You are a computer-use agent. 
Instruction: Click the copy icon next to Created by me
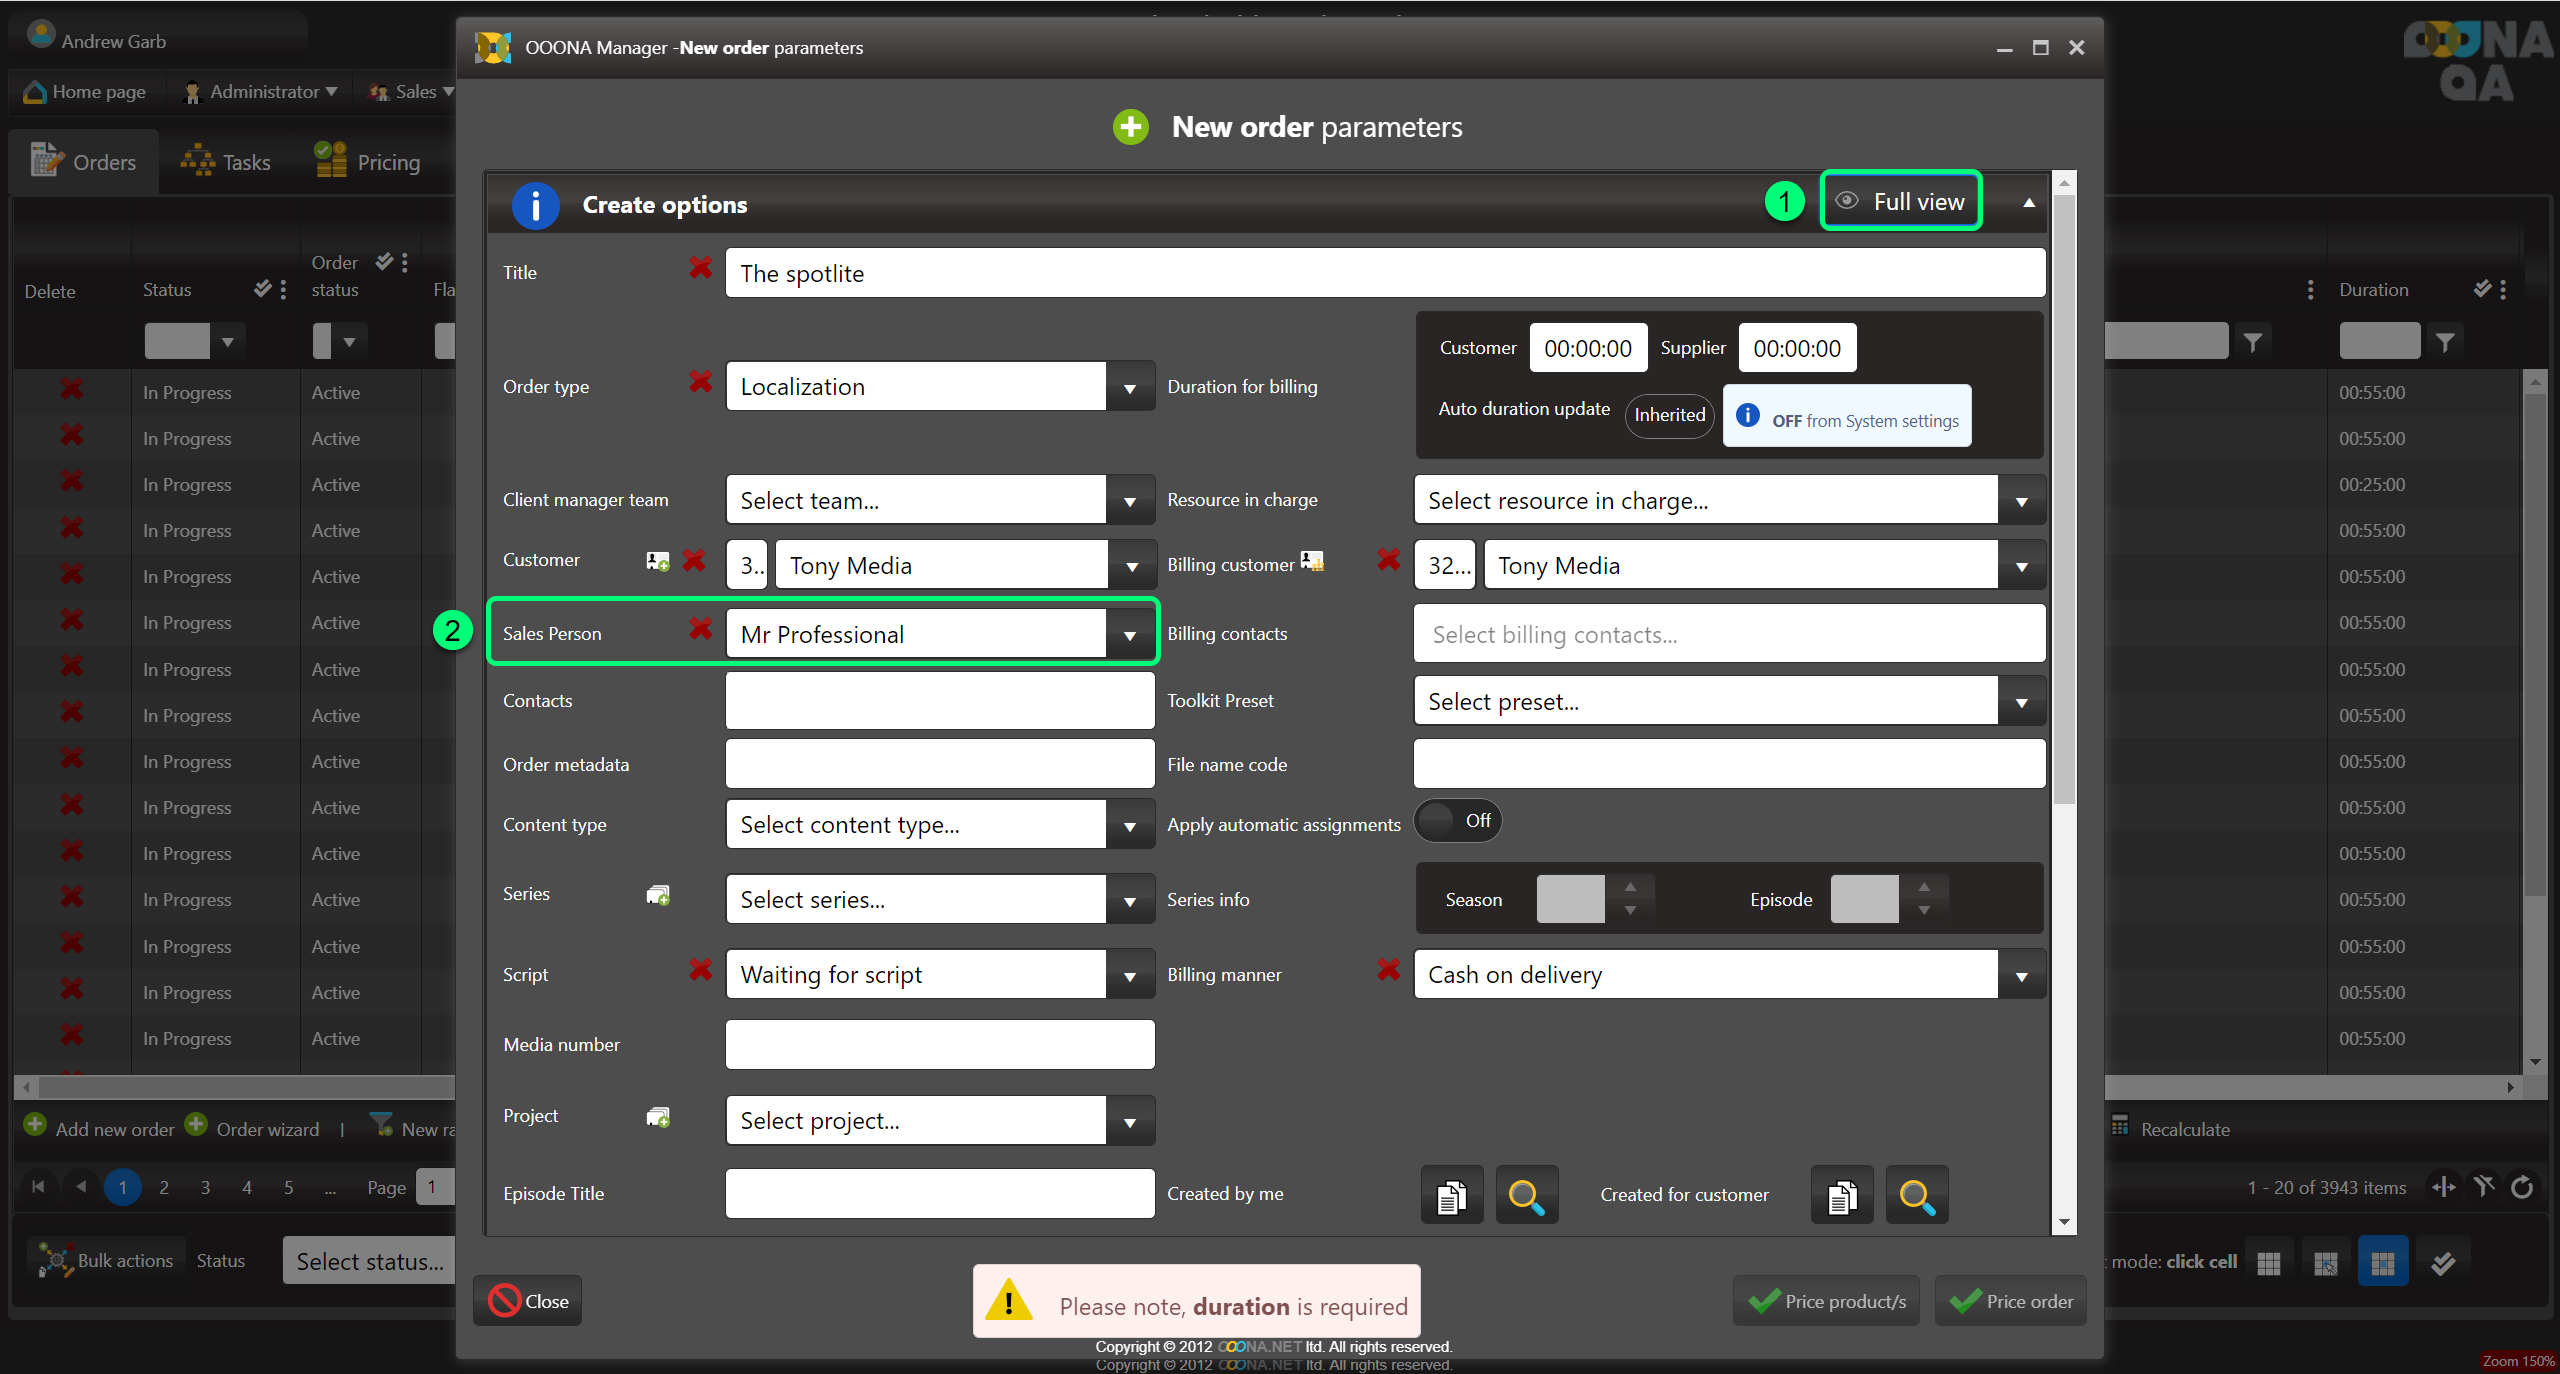1451,1195
